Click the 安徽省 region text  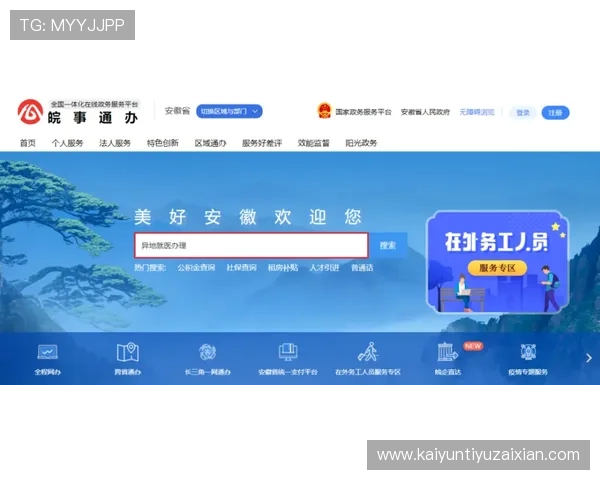click(177, 111)
